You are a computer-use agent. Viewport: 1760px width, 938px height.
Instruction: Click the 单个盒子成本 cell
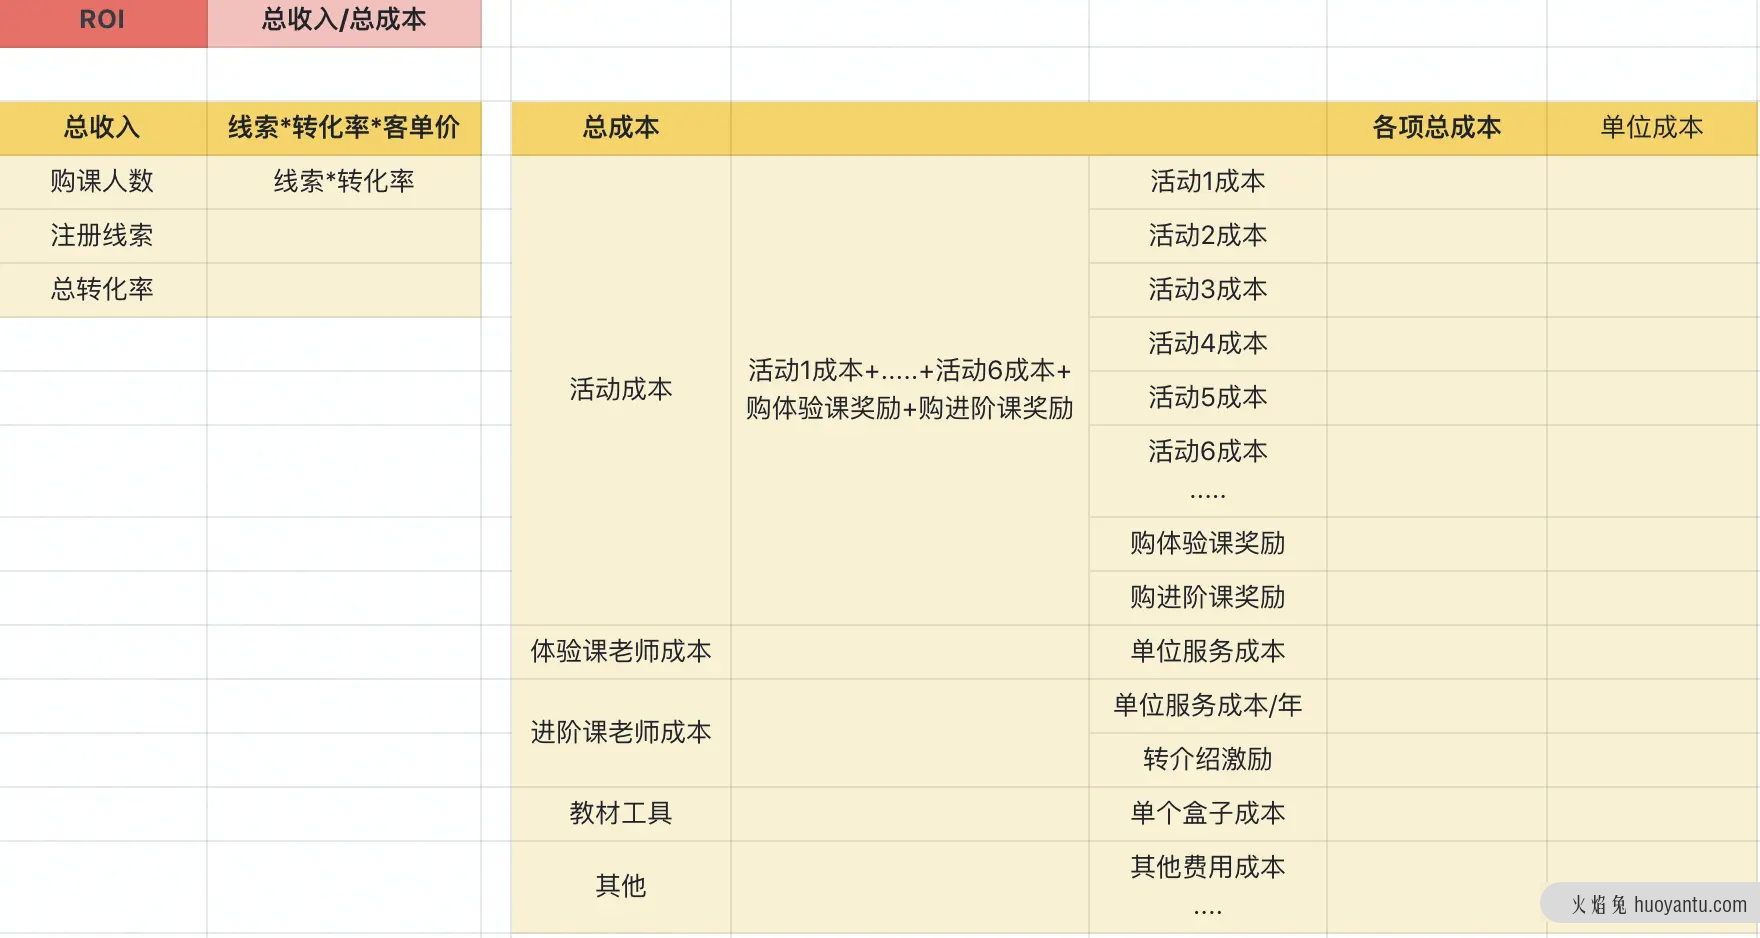pos(1208,814)
